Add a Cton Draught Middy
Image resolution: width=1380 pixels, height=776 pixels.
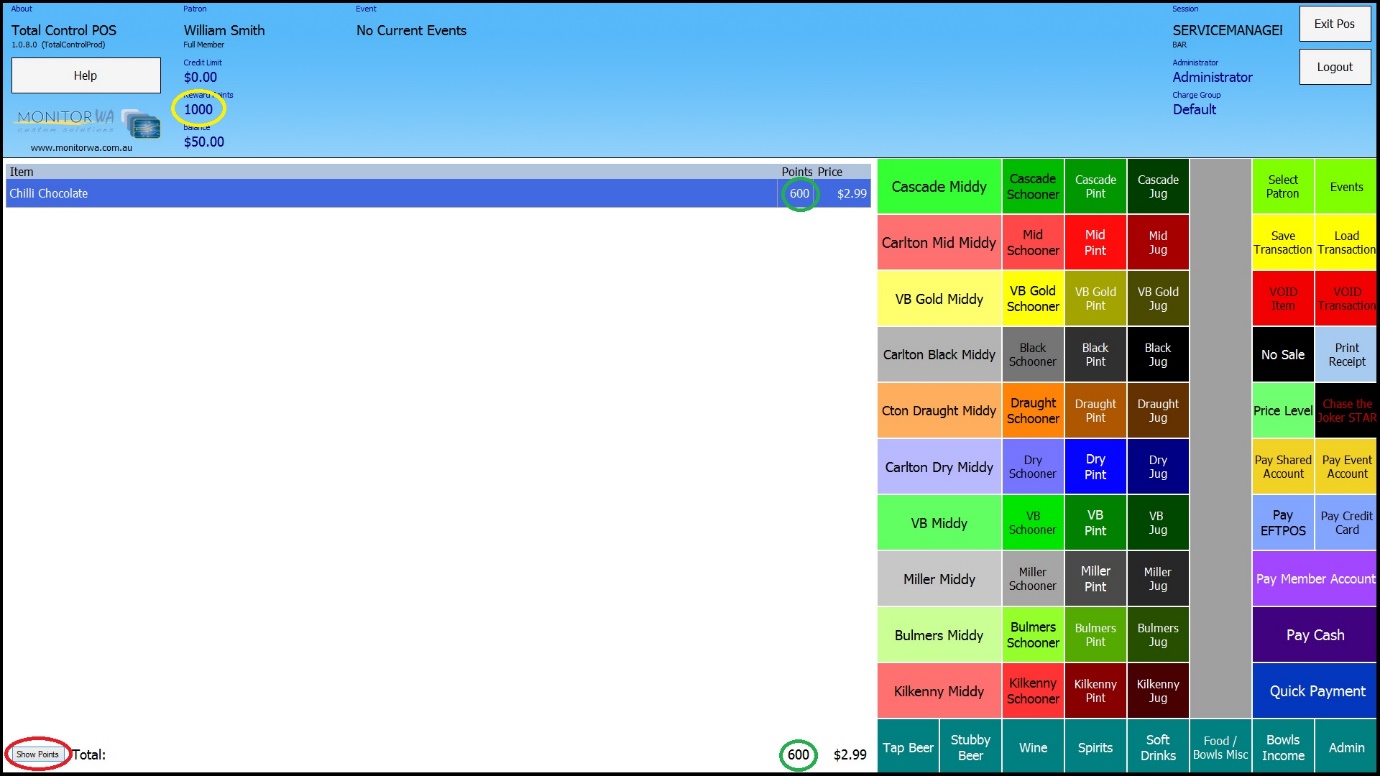939,410
